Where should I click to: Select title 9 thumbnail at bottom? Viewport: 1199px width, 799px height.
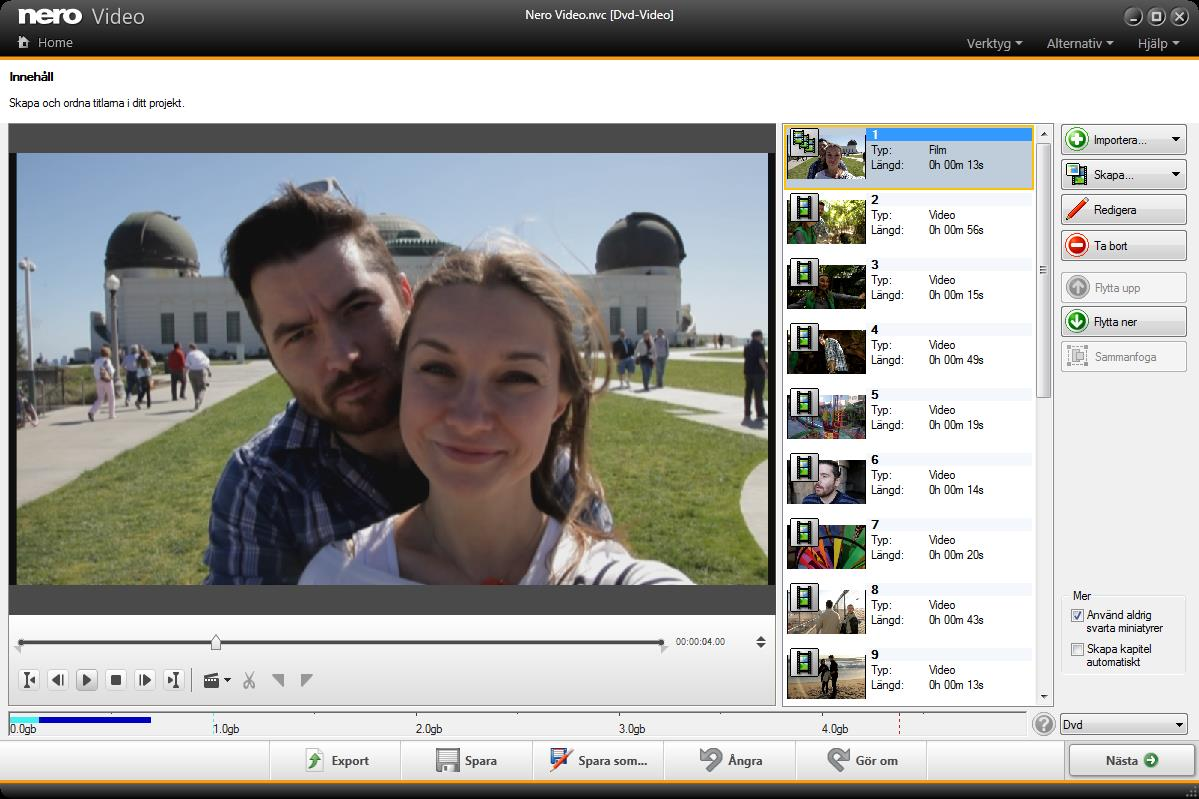826,674
